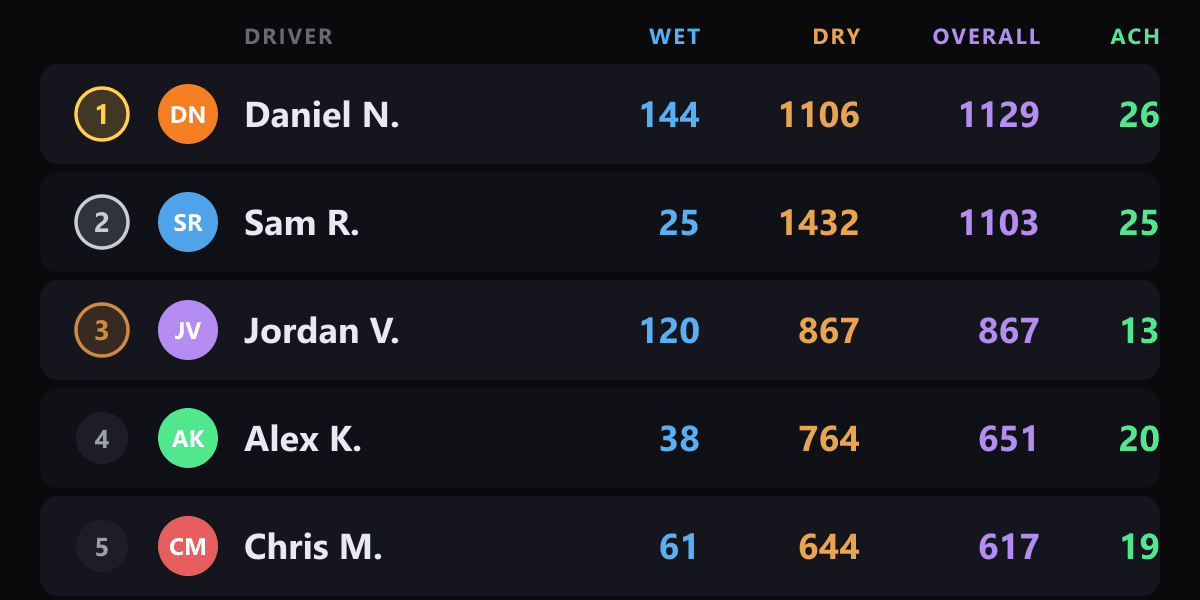Select Jordan V.'s overall score 867
Viewport: 1200px width, 600px height.
click(1009, 330)
